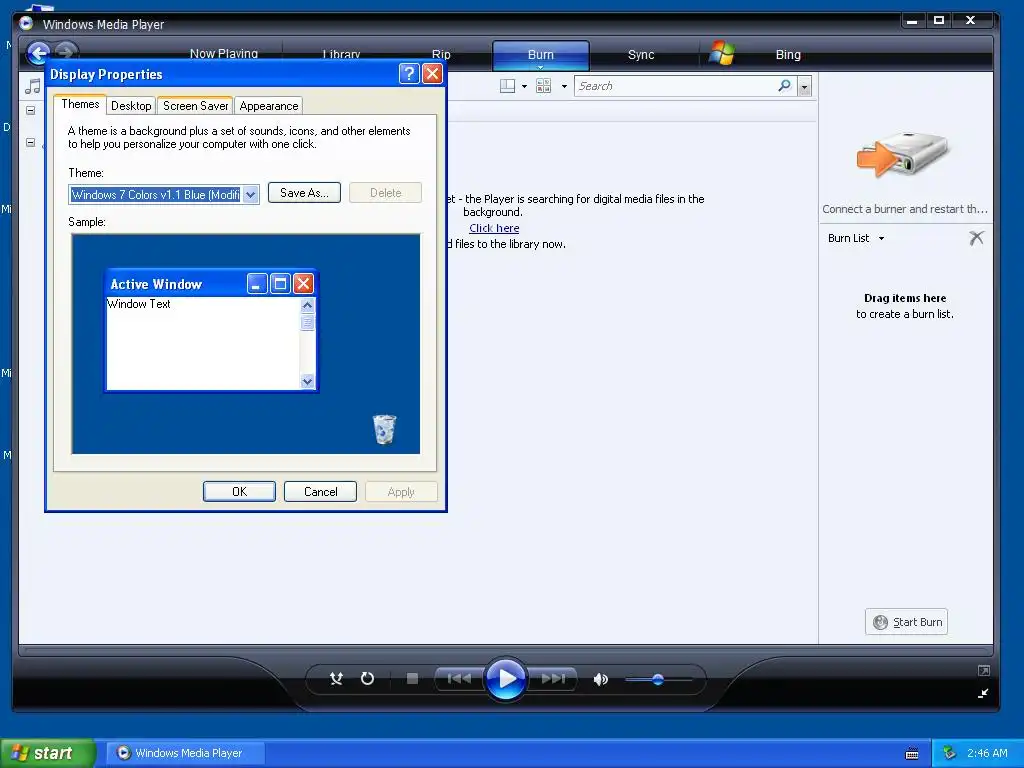
Task: Click Cancel in Display Properties
Action: pos(321,492)
